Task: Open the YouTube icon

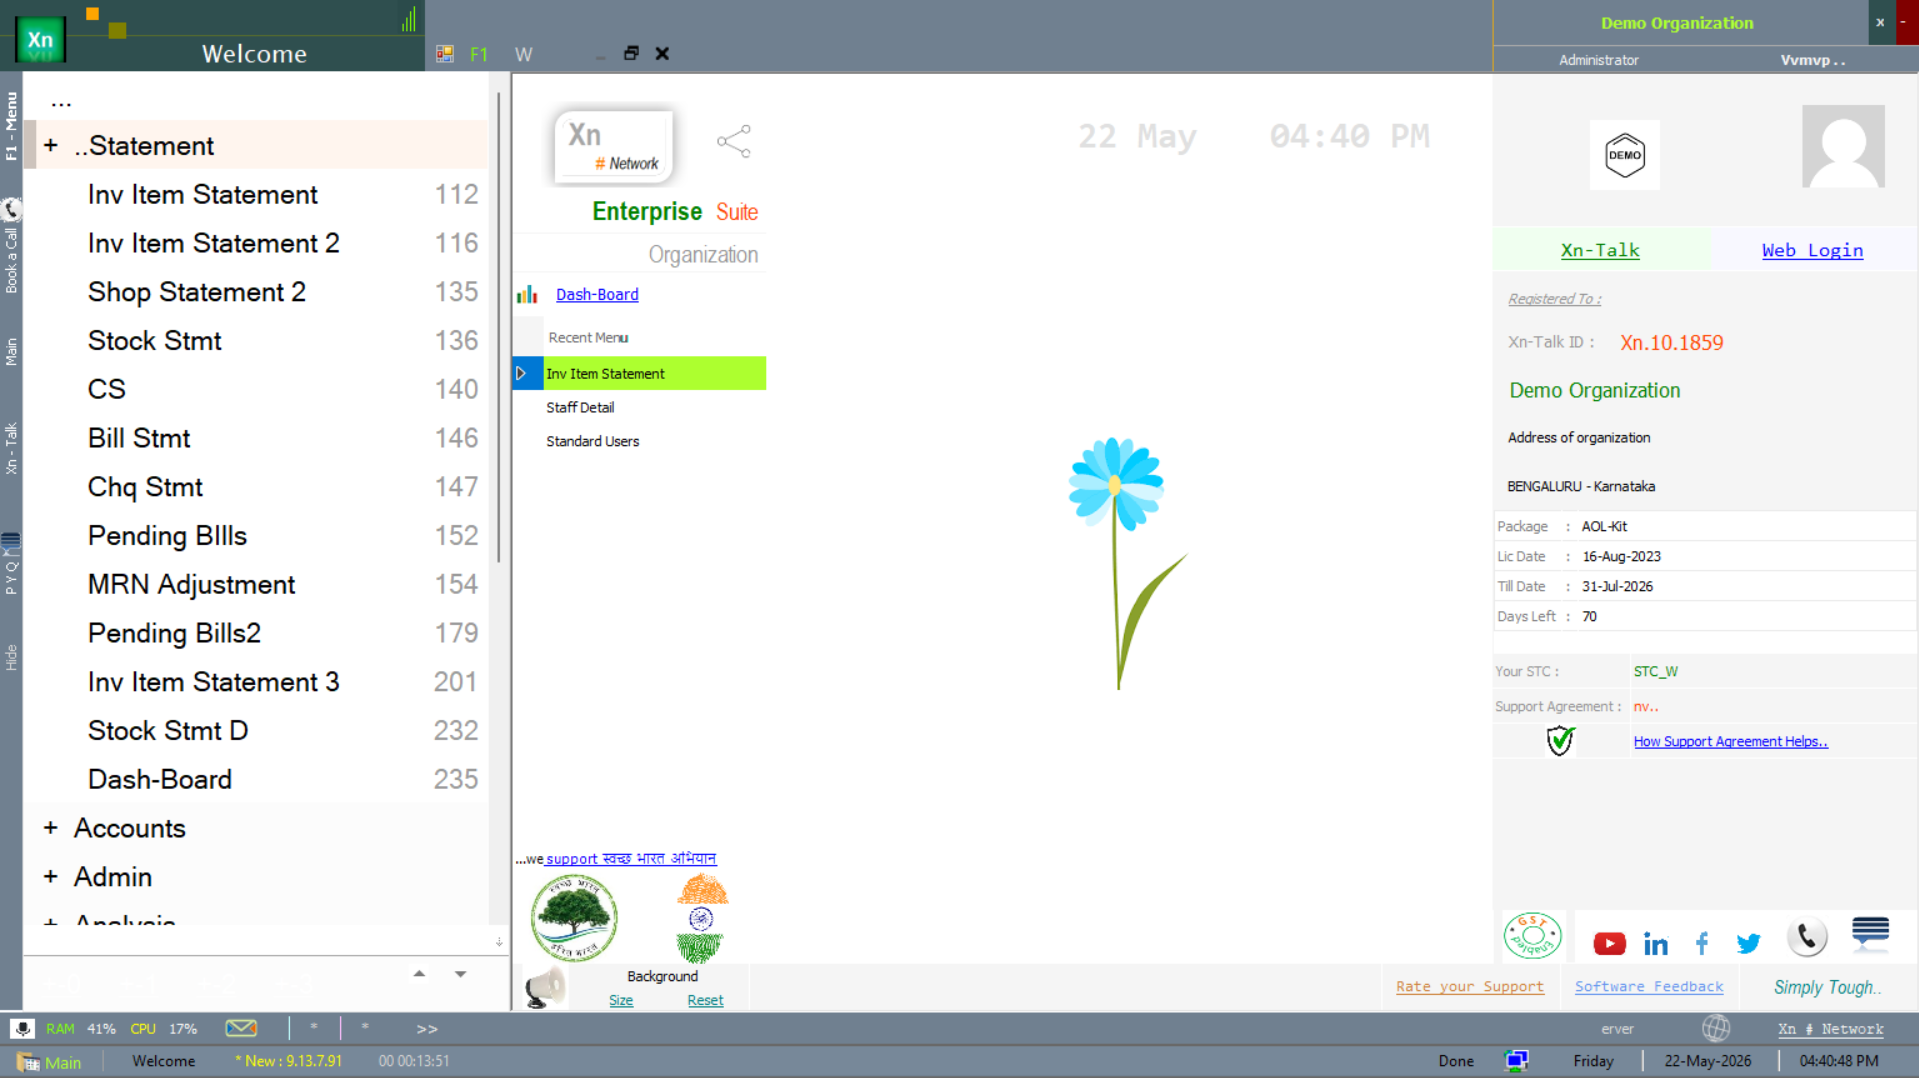Action: click(1609, 943)
